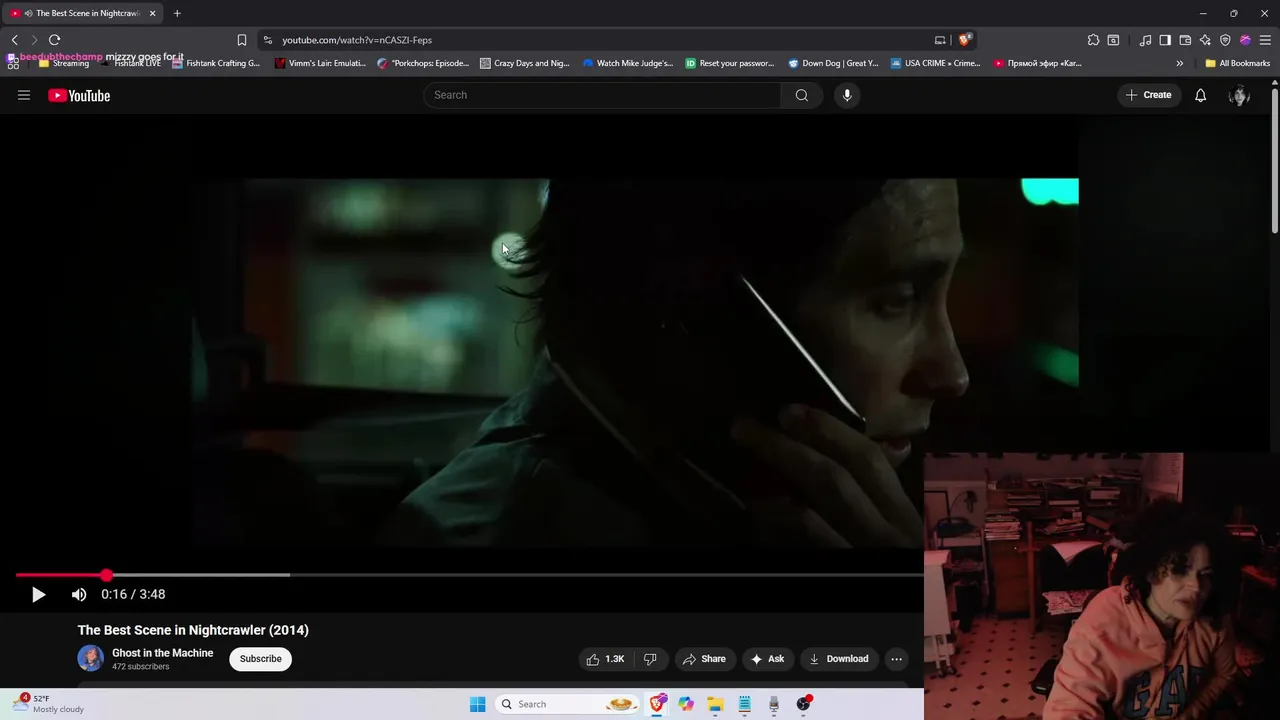Open Brave browser on the taskbar
The width and height of the screenshot is (1280, 720).
[x=657, y=704]
